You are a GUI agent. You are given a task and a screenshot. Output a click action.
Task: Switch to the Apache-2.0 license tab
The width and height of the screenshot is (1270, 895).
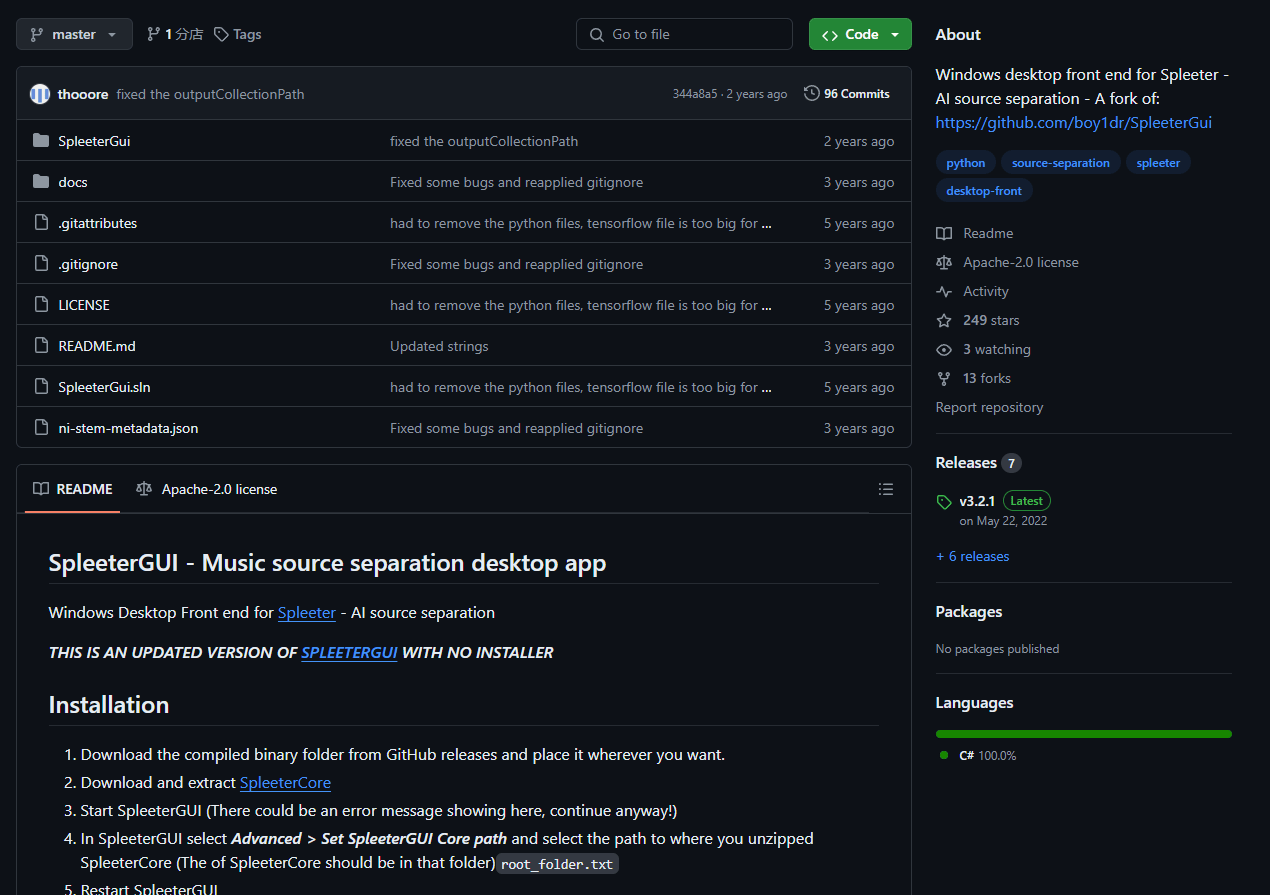[207, 489]
